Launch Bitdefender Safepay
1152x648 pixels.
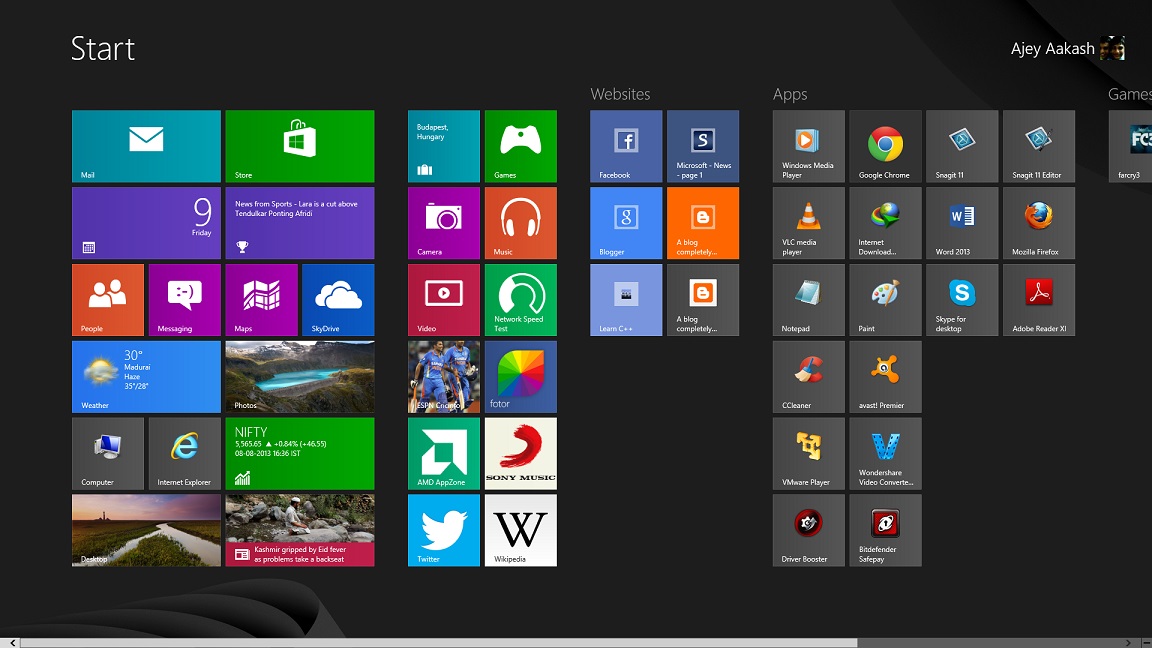(885, 530)
